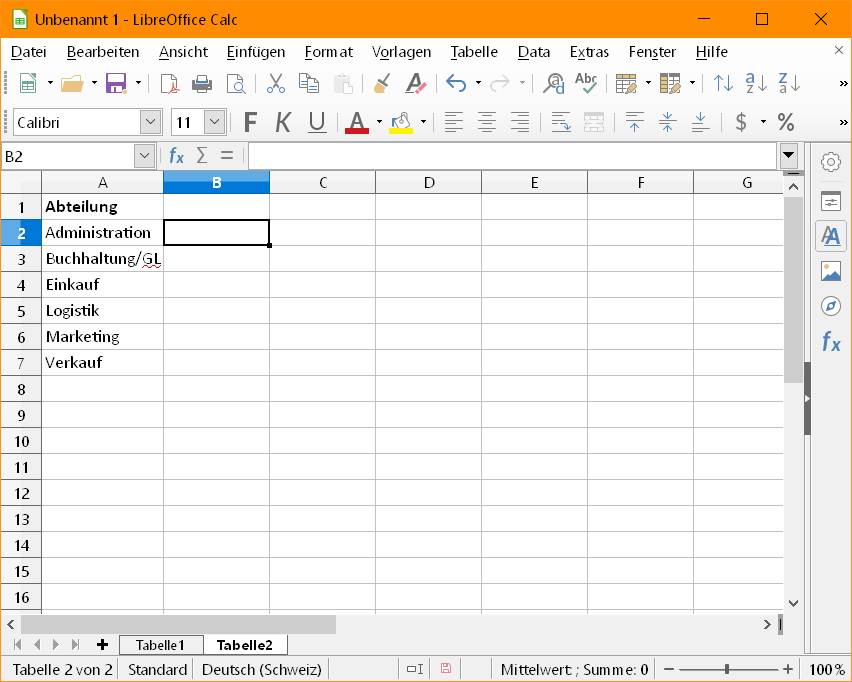The height and width of the screenshot is (682, 852).
Task: Open the Styles sidebar panel
Action: pyautogui.click(x=830, y=236)
